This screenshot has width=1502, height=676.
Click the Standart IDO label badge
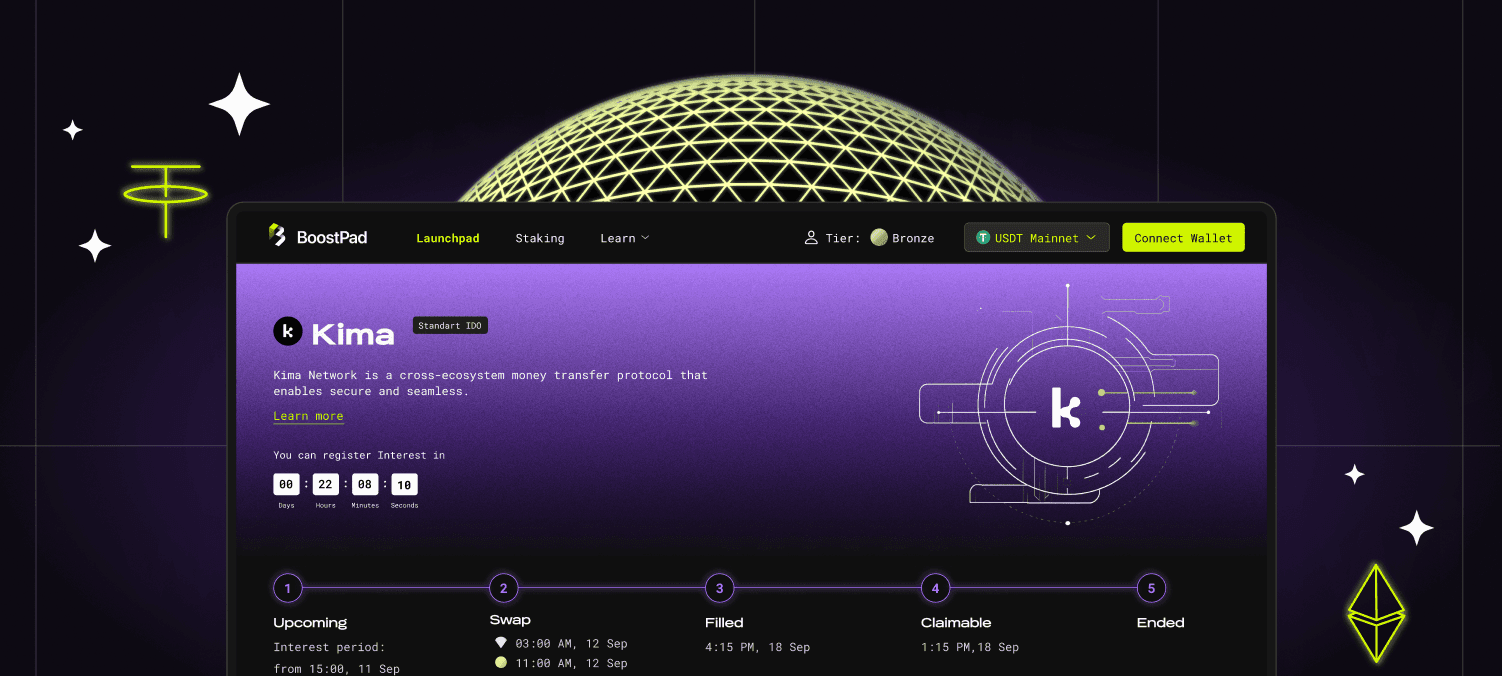point(449,325)
